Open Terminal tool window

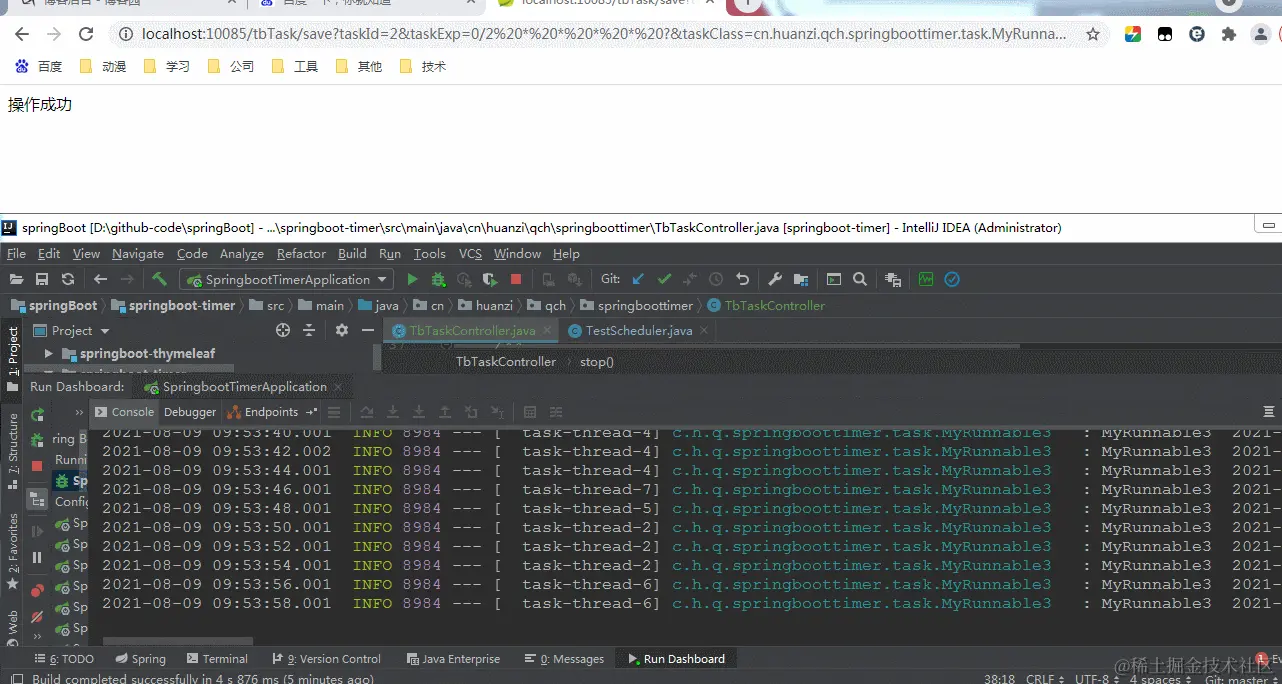[x=215, y=659]
